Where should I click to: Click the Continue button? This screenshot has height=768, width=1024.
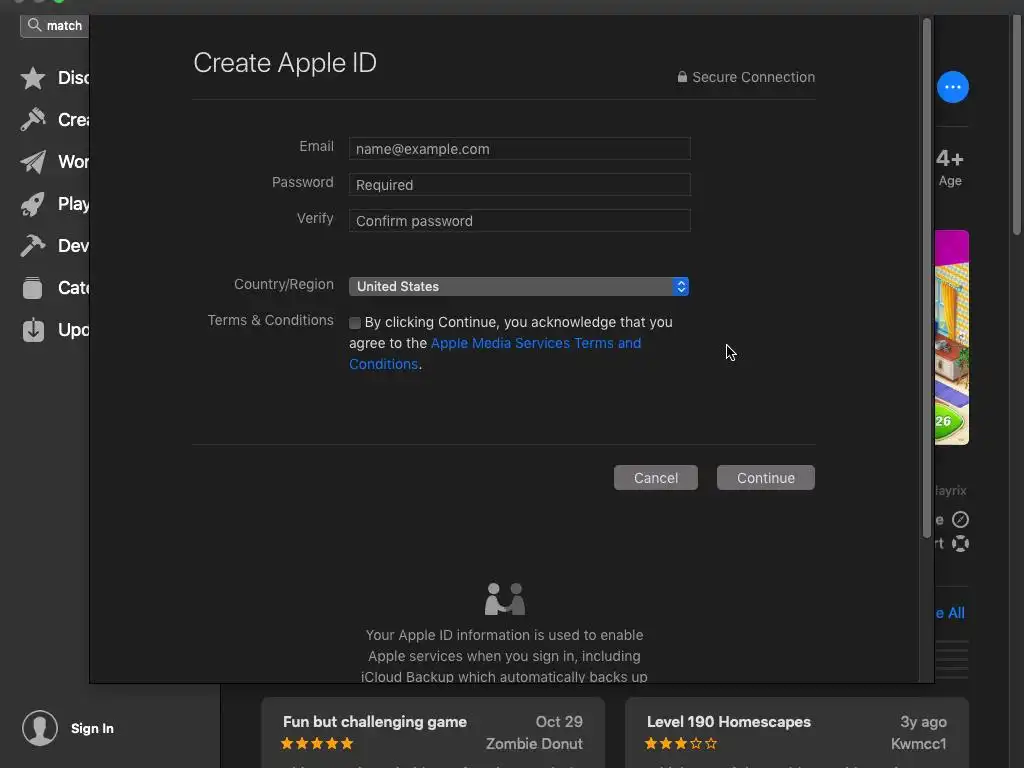(x=765, y=477)
